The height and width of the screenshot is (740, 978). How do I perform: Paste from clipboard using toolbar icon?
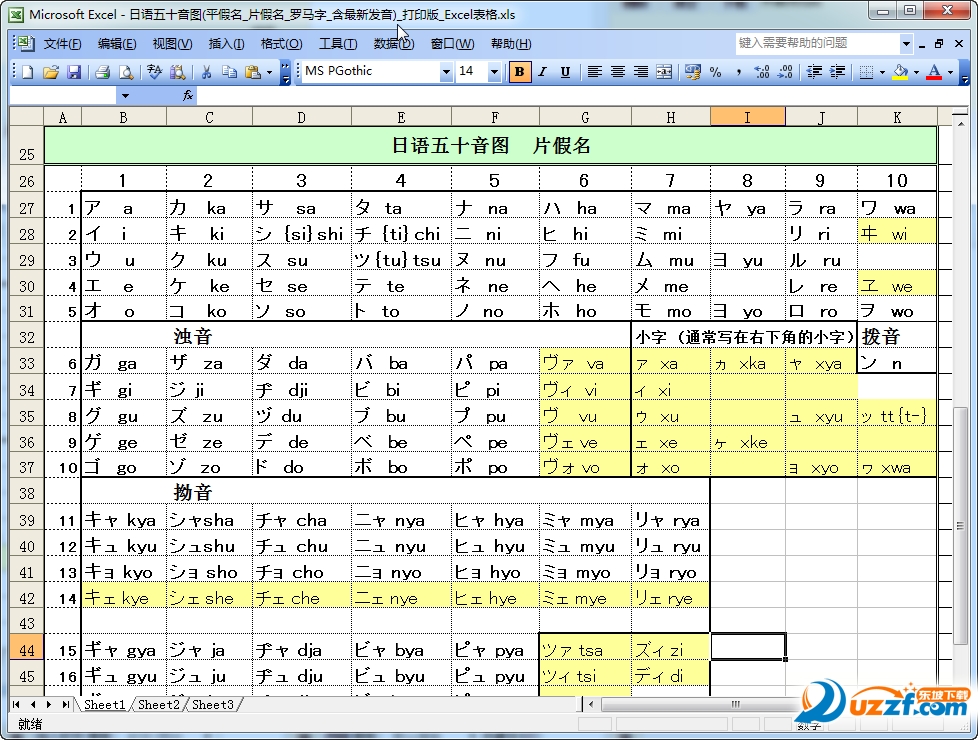click(253, 72)
